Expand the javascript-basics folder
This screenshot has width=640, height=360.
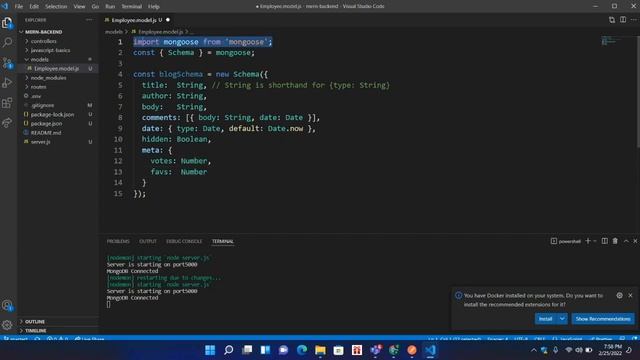click(50, 50)
